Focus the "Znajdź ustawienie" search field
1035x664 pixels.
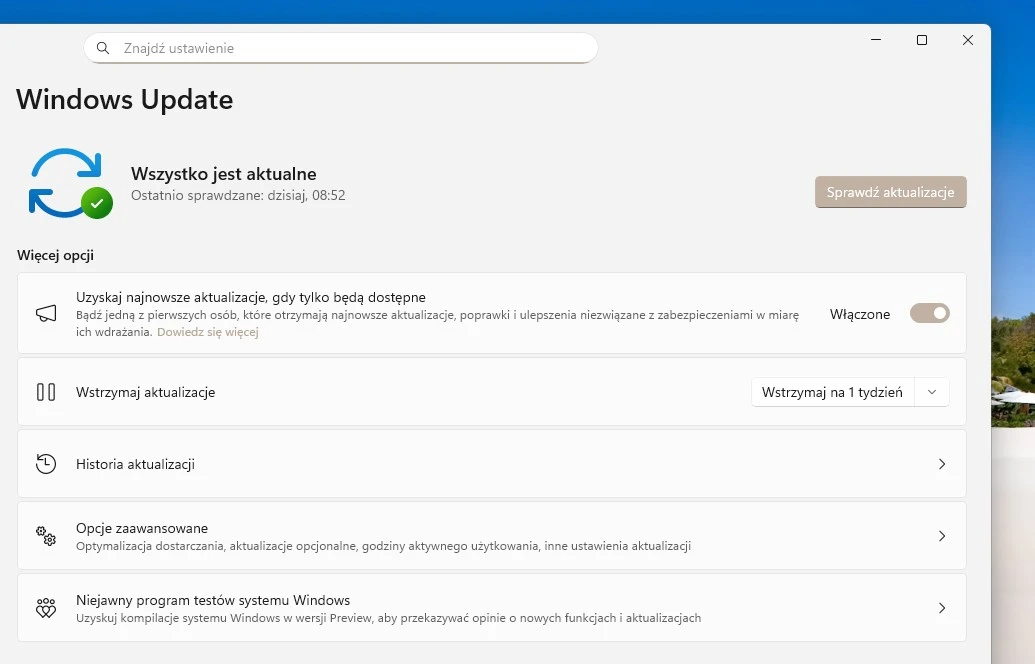tap(350, 48)
